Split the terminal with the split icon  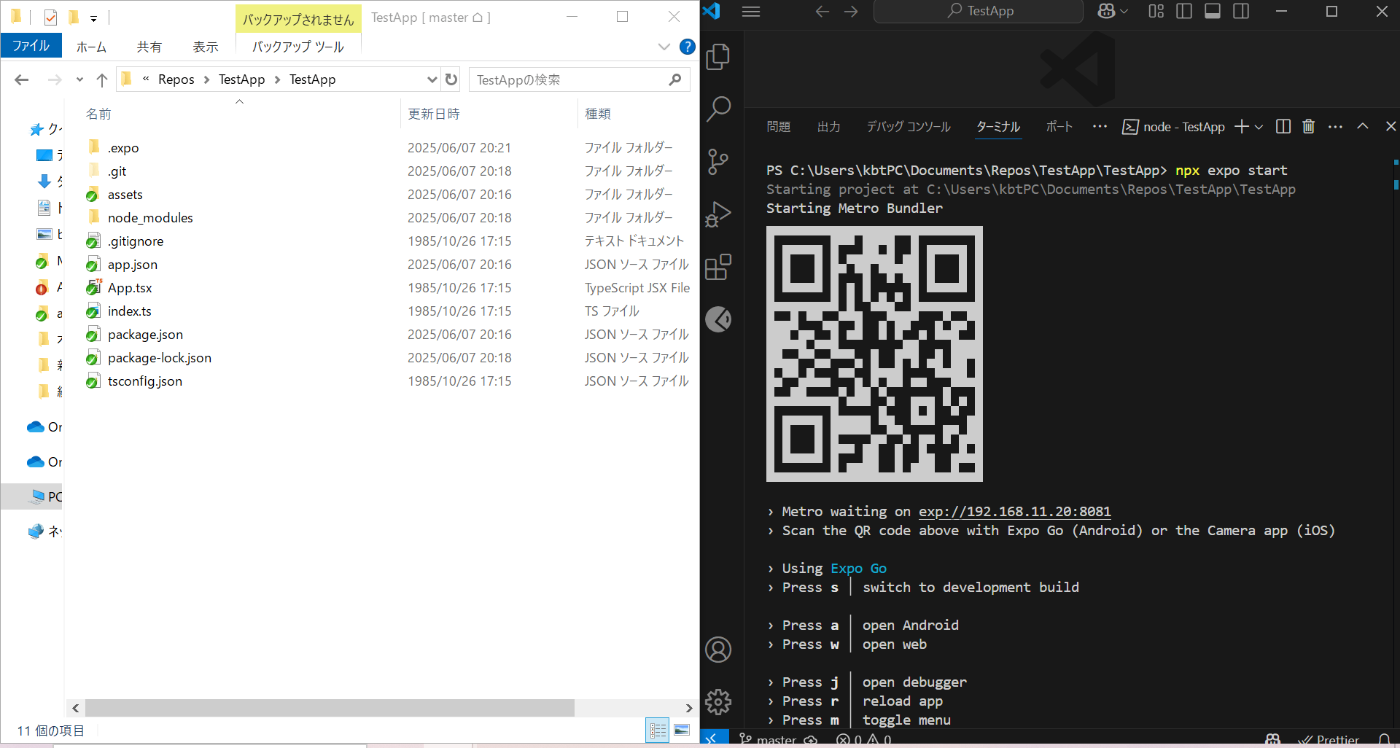1283,126
